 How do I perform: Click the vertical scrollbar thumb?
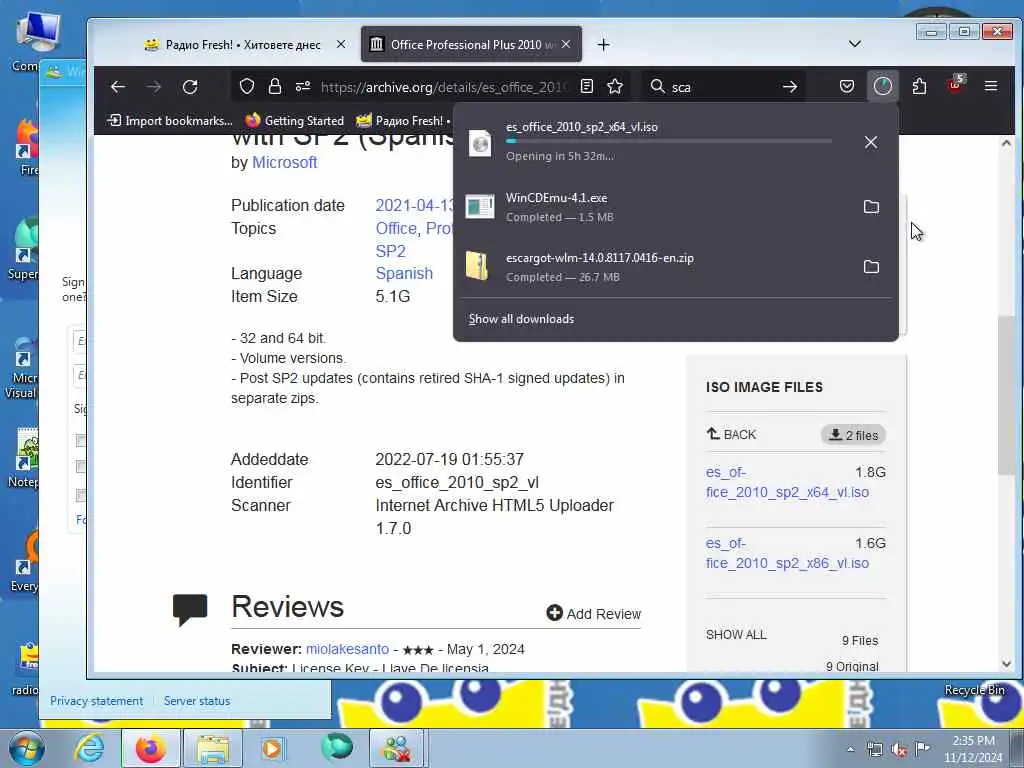pos(1006,395)
